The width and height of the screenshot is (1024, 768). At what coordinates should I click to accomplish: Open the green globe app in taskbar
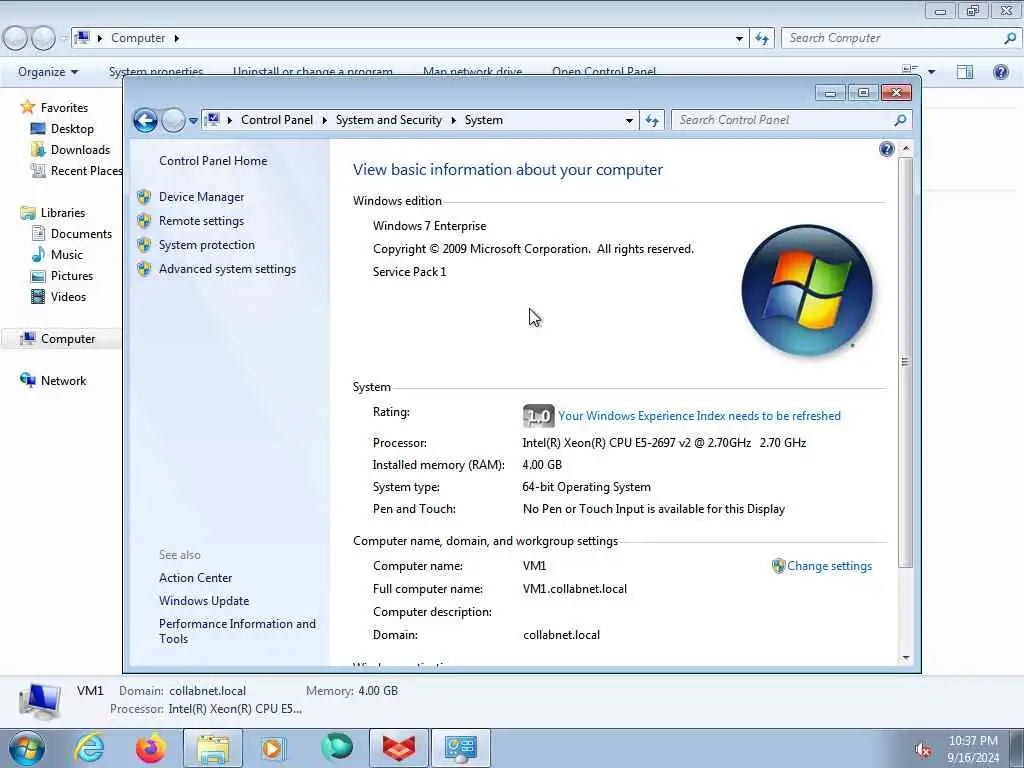(x=336, y=747)
